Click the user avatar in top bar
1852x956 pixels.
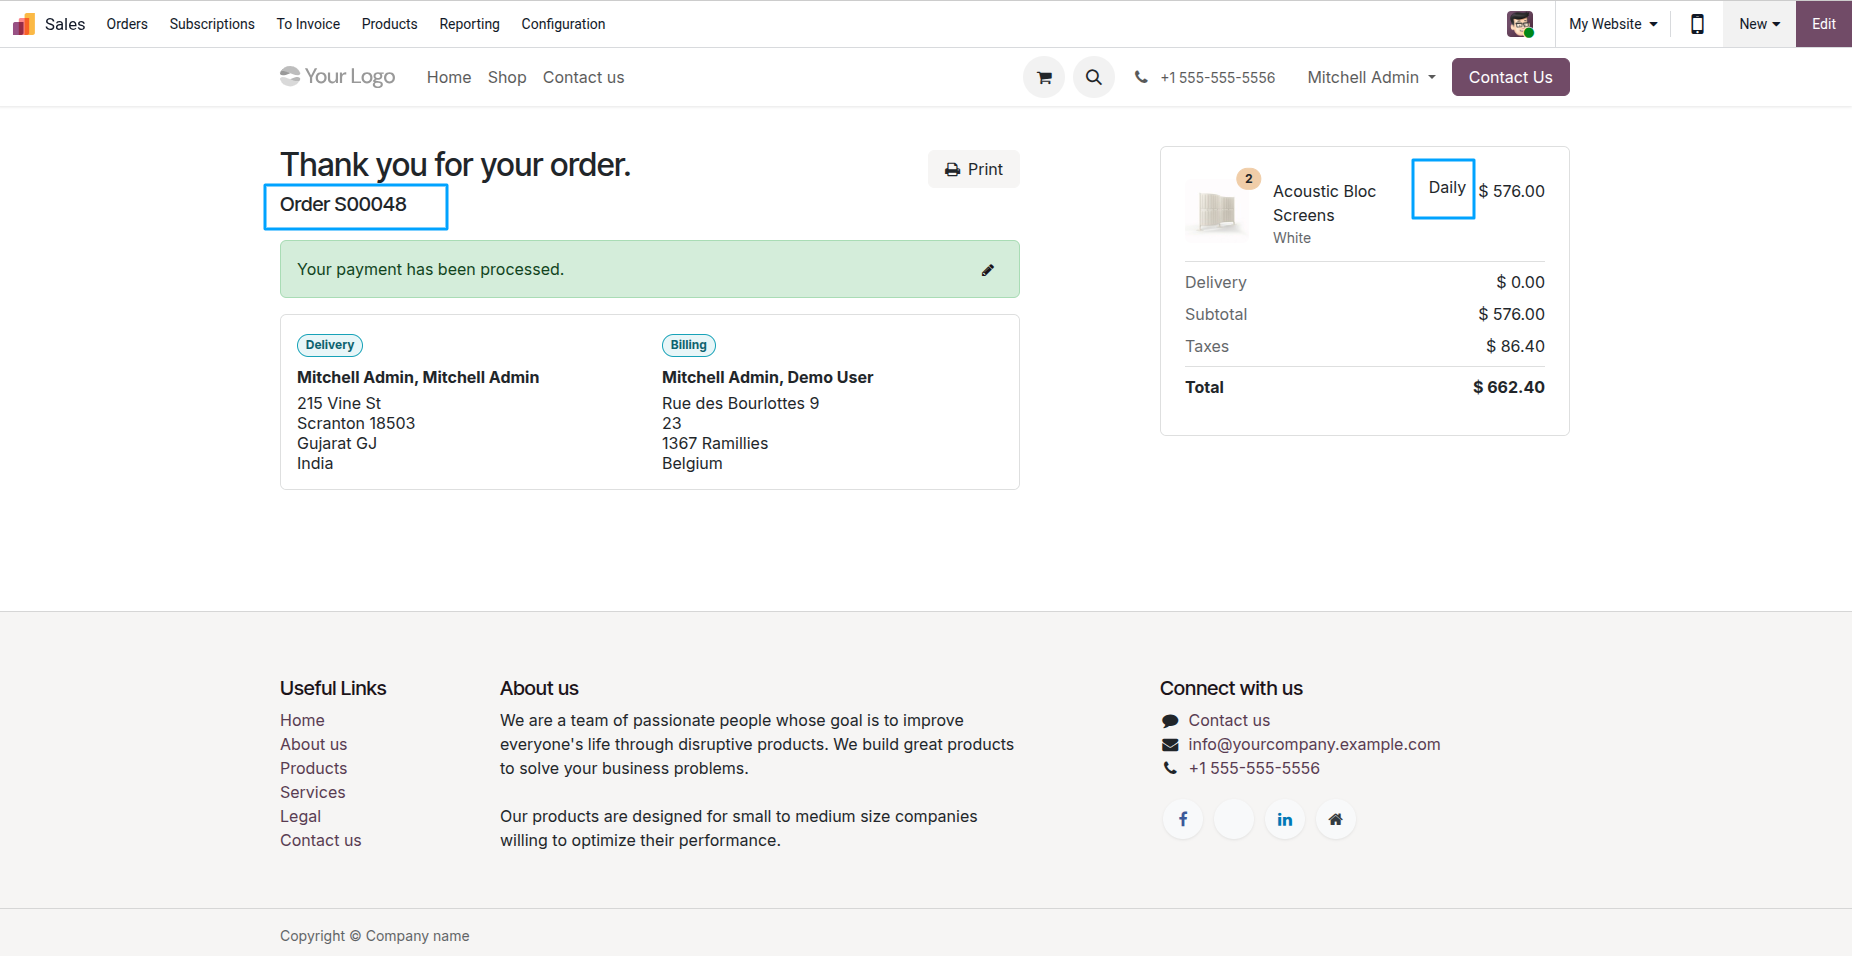[1520, 24]
